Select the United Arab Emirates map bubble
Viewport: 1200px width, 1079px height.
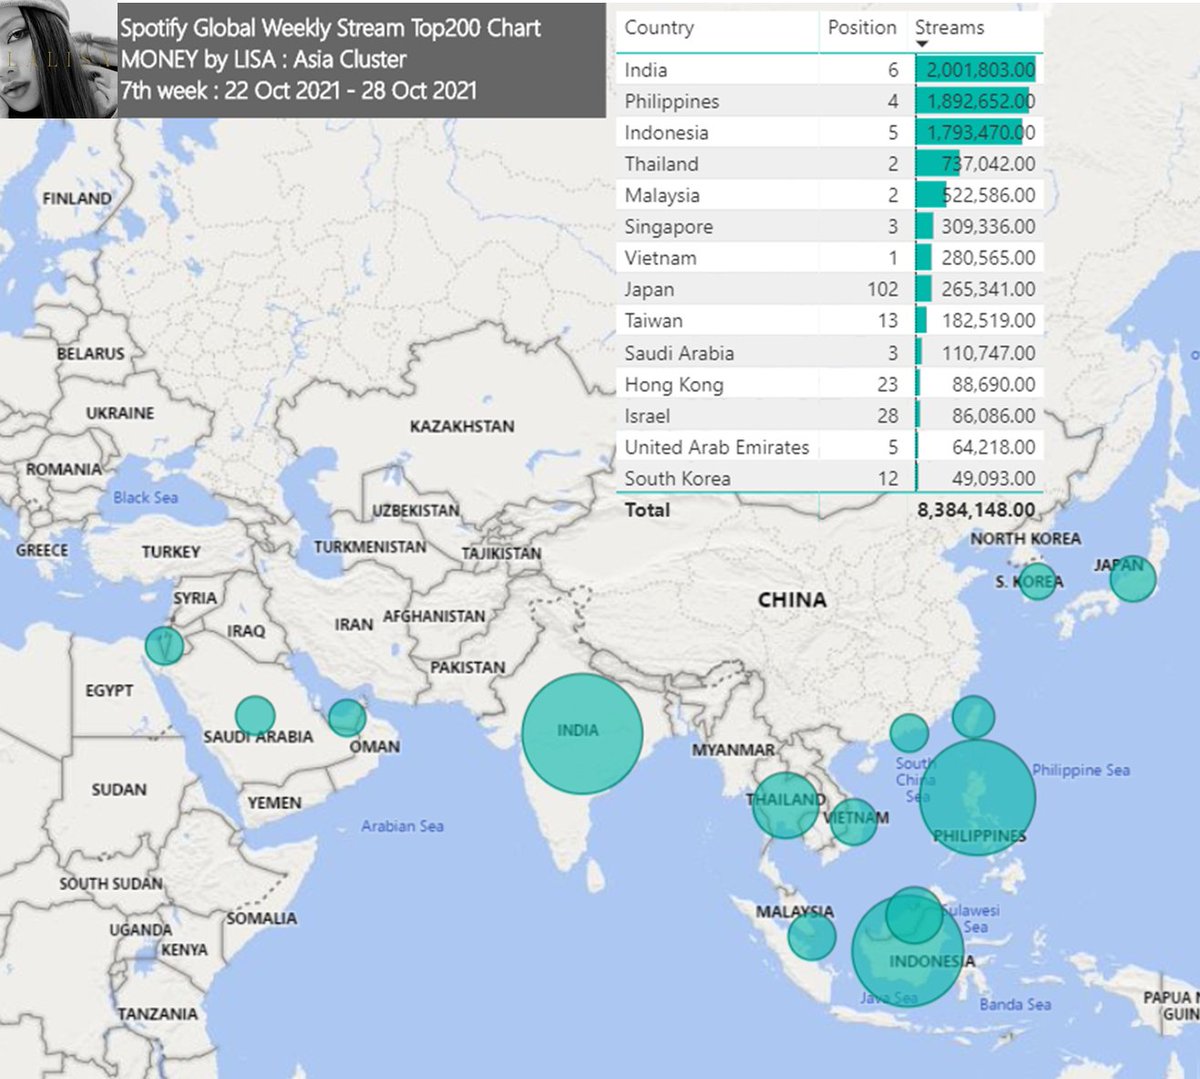coord(347,718)
